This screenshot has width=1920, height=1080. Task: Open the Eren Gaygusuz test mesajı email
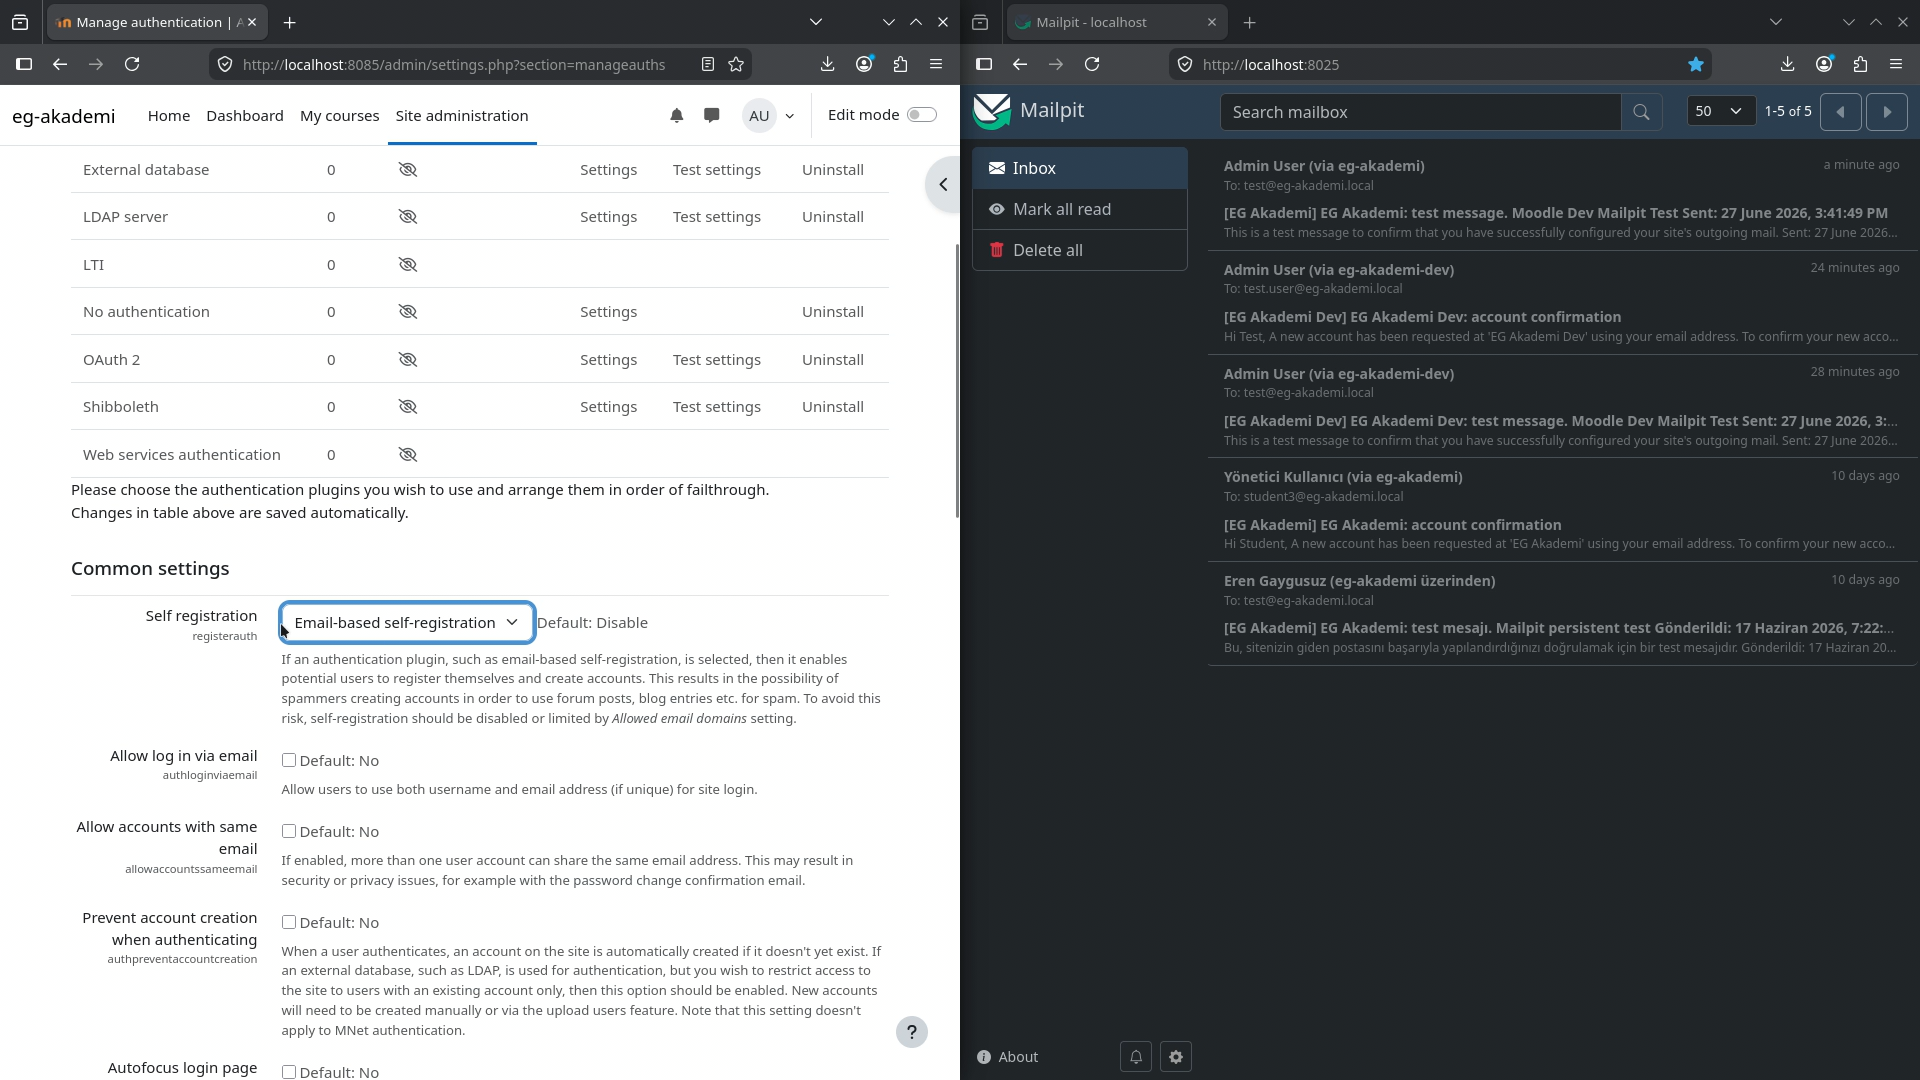pyautogui.click(x=1563, y=613)
